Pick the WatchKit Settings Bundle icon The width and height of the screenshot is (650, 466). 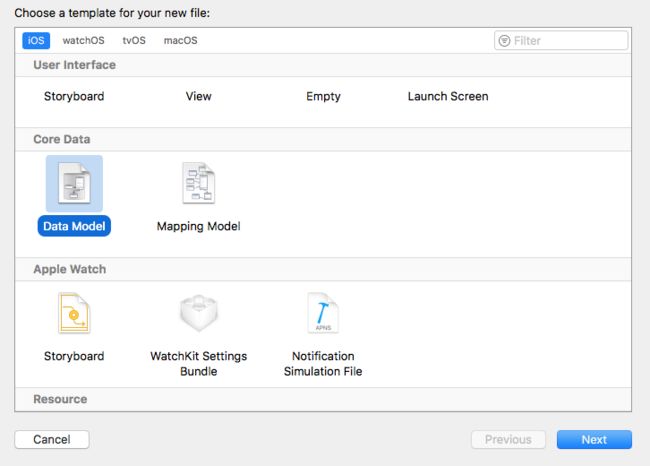[x=199, y=313]
